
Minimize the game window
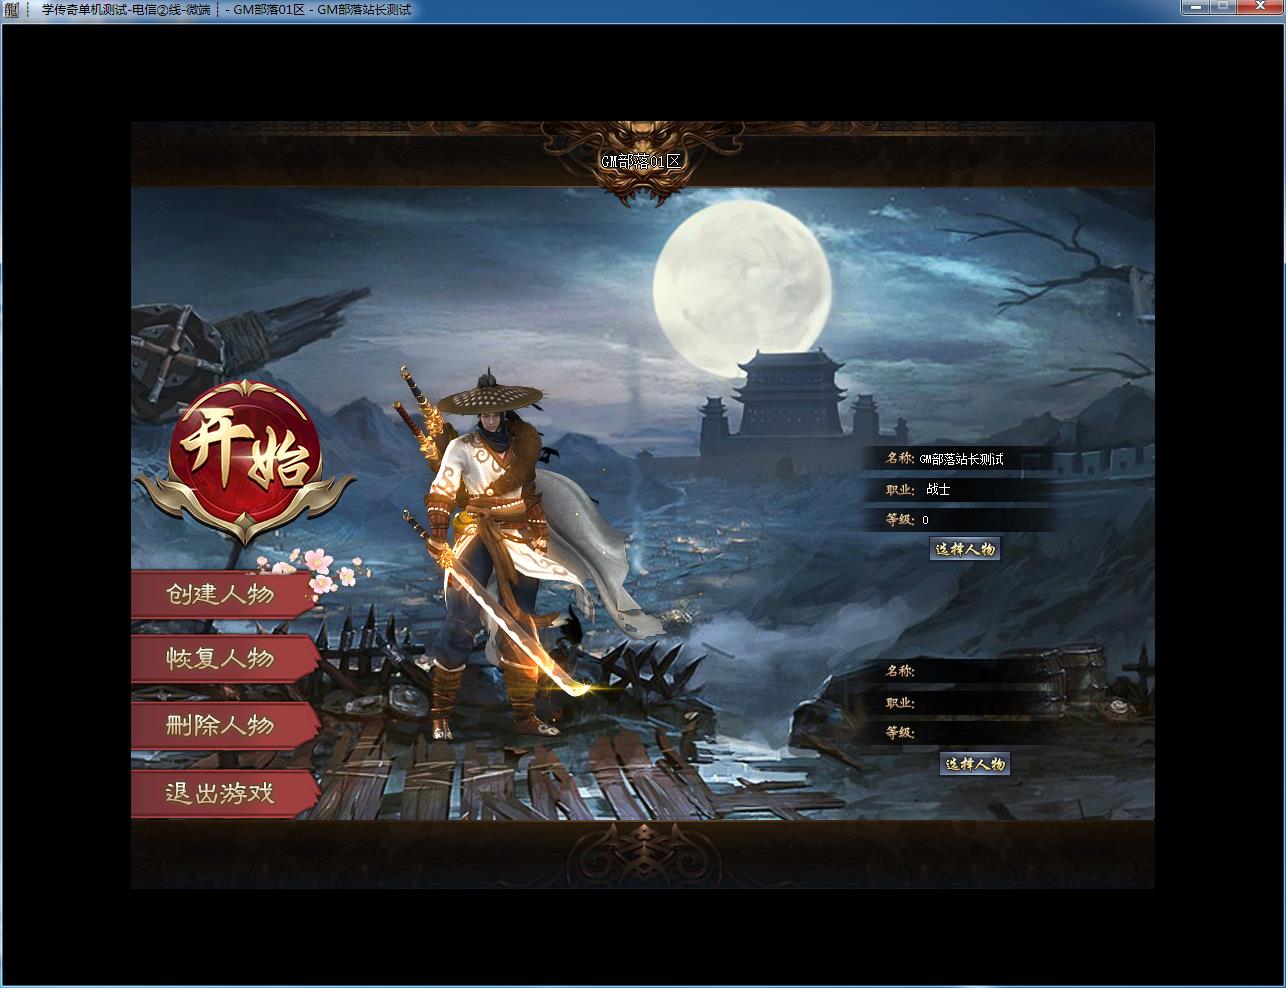click(1194, 7)
